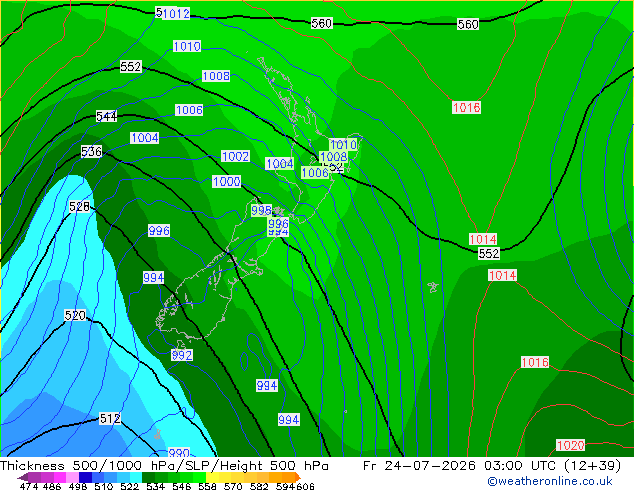
Task: Click the light pink legend swatch above 498
Action: [x=72, y=477]
